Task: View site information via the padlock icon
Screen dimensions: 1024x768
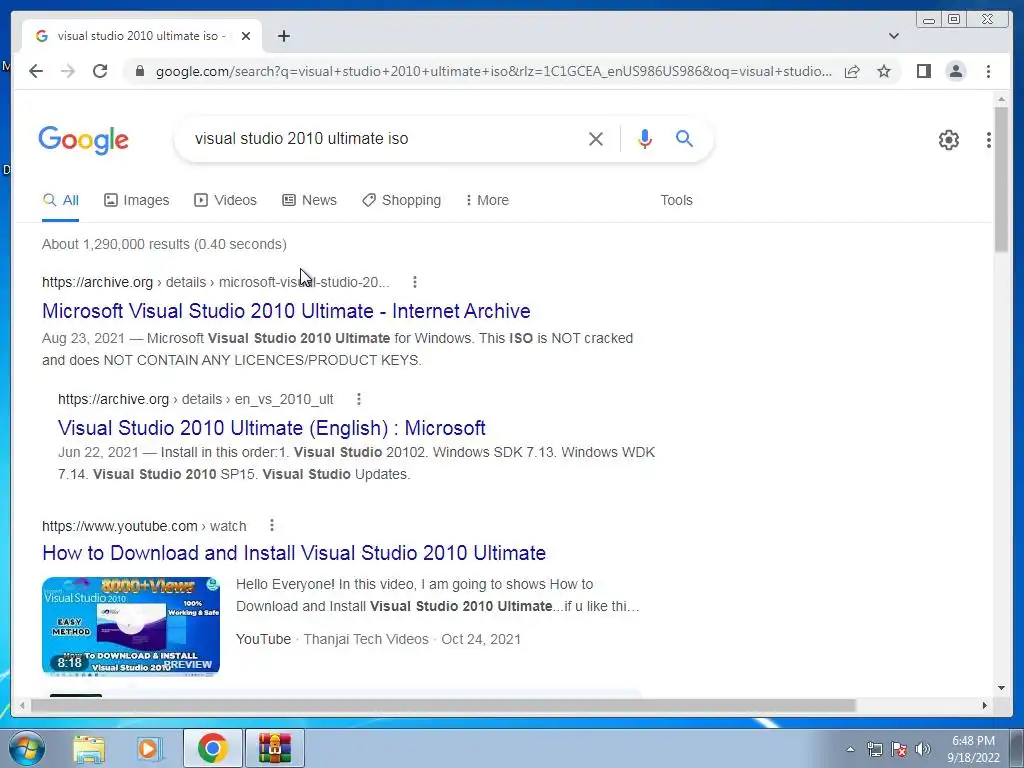Action: [x=139, y=71]
